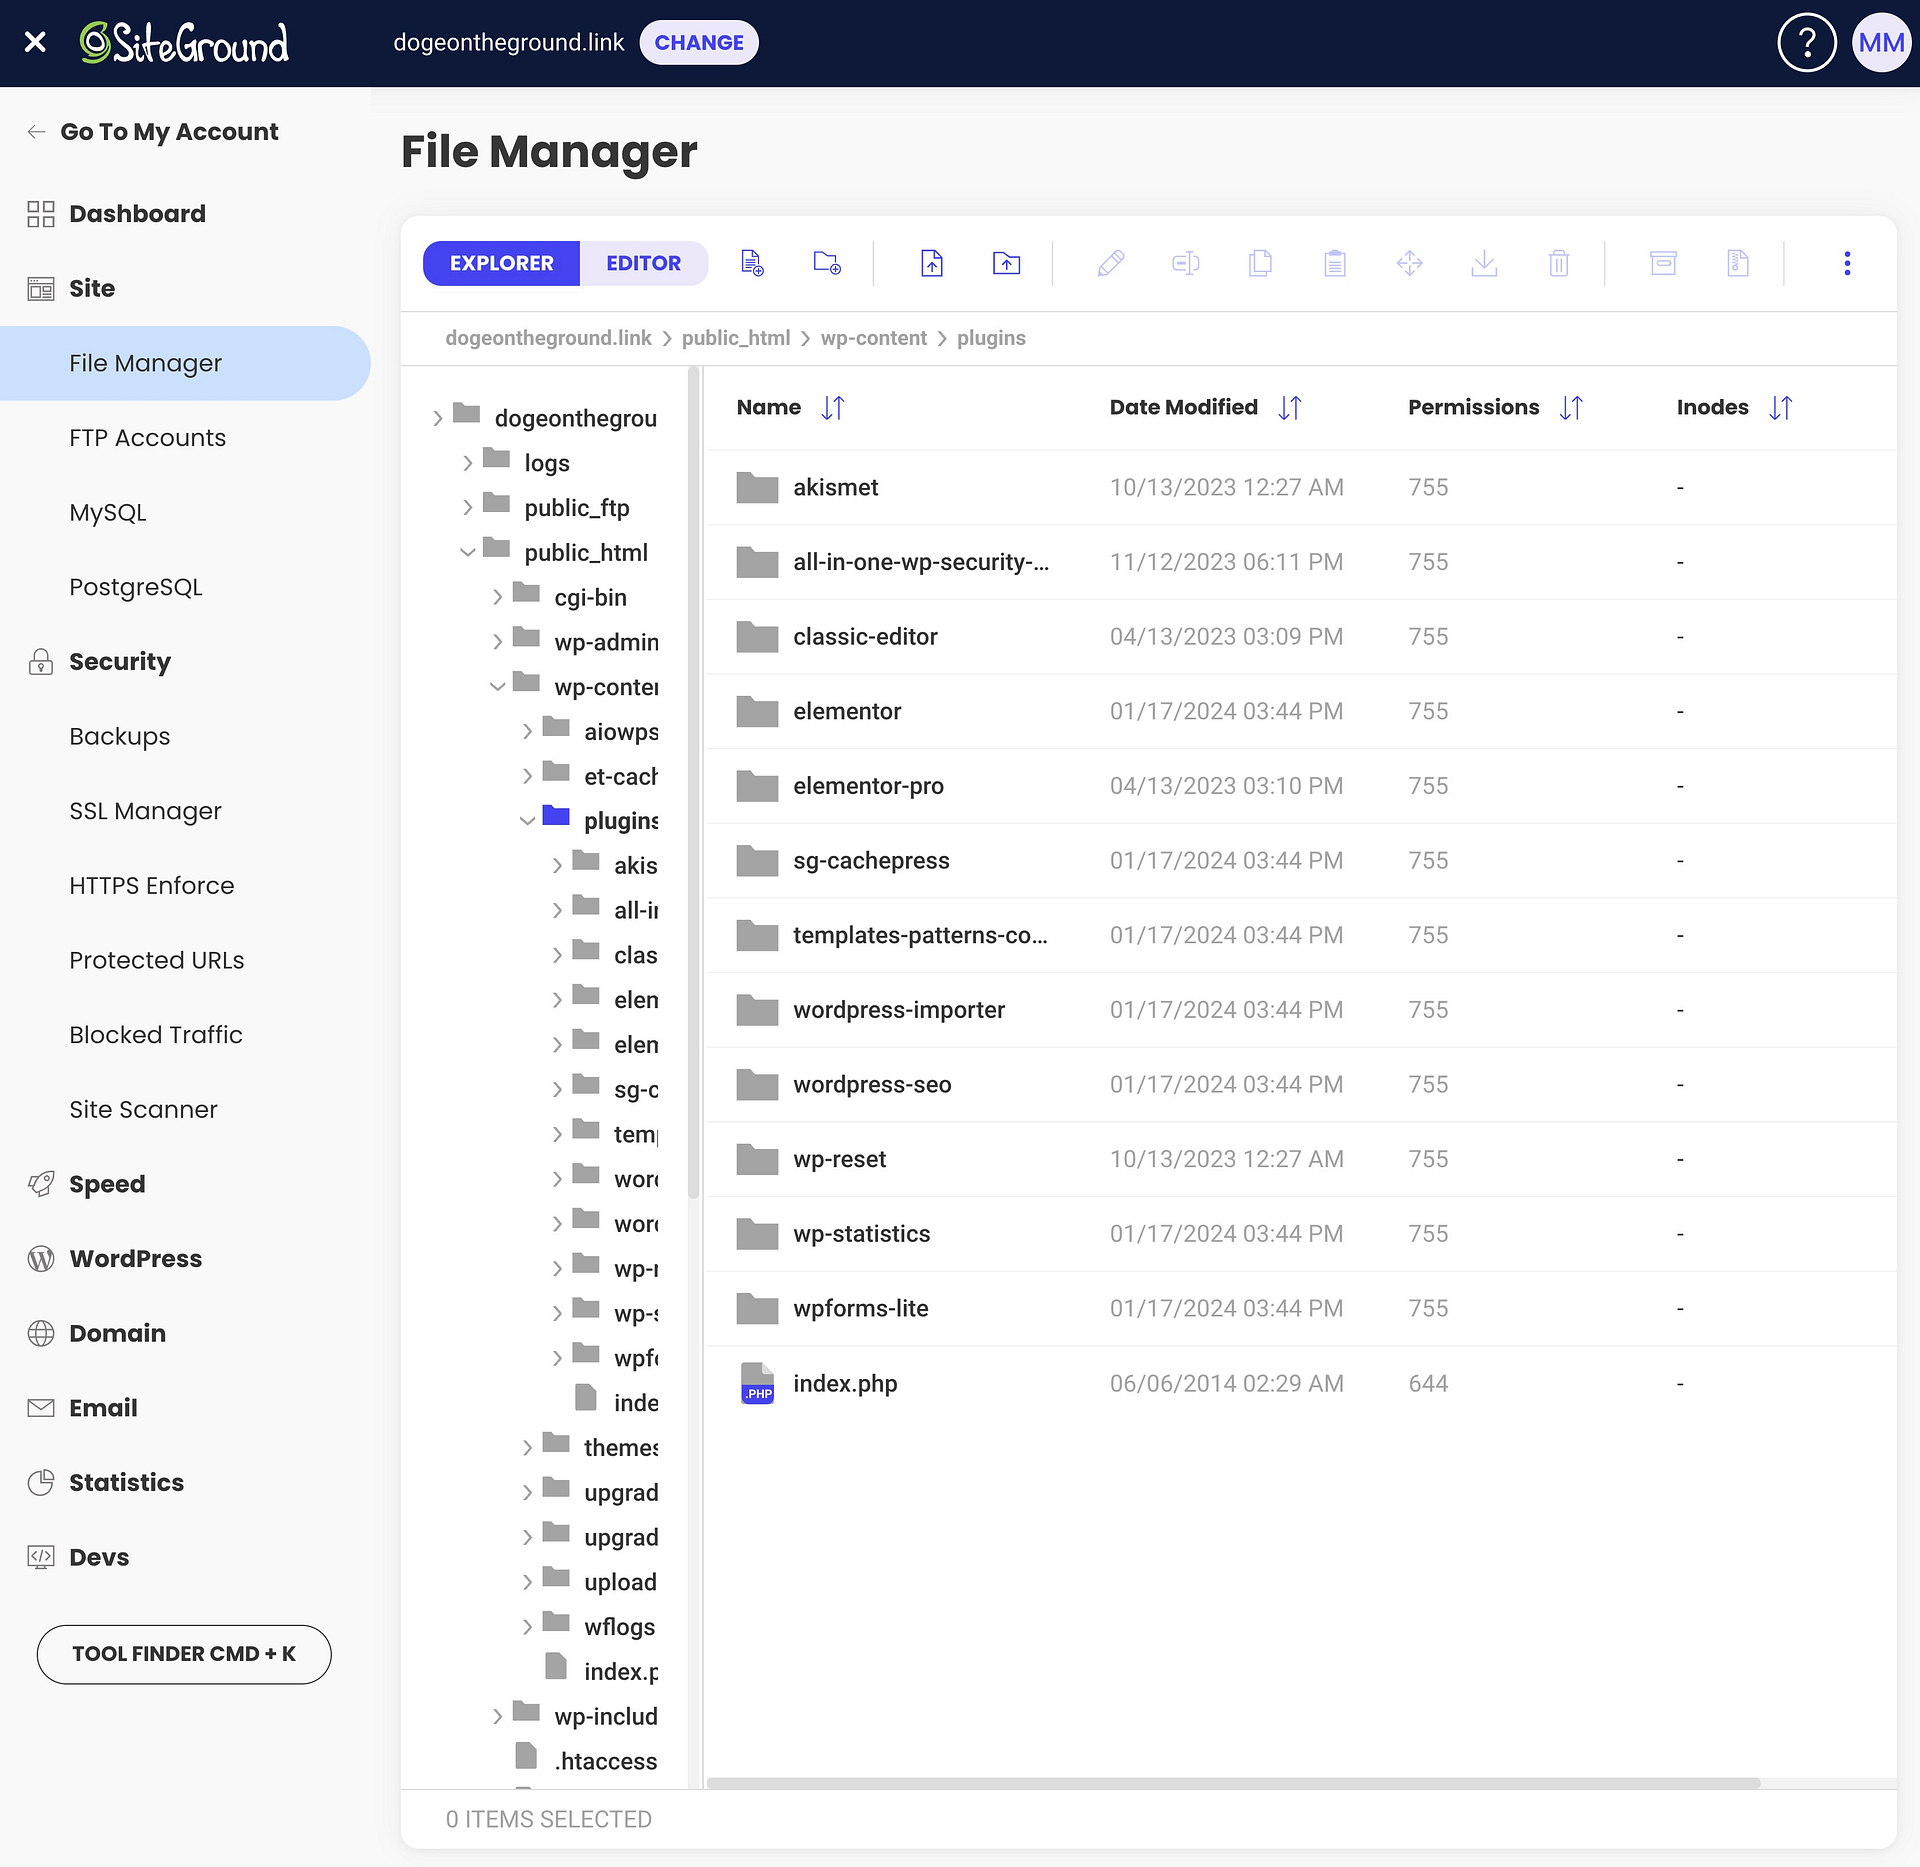The height and width of the screenshot is (1867, 1920).
Task: Click the upload file icon
Action: [933, 264]
